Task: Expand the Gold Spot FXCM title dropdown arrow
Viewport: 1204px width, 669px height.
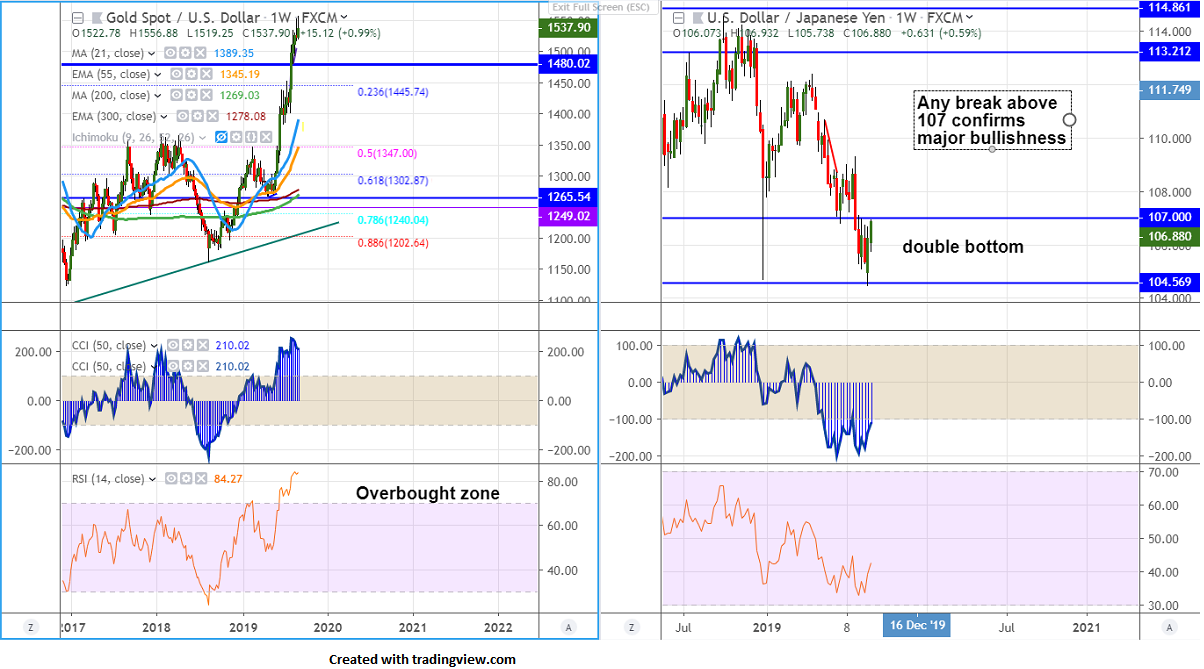Action: 344,17
